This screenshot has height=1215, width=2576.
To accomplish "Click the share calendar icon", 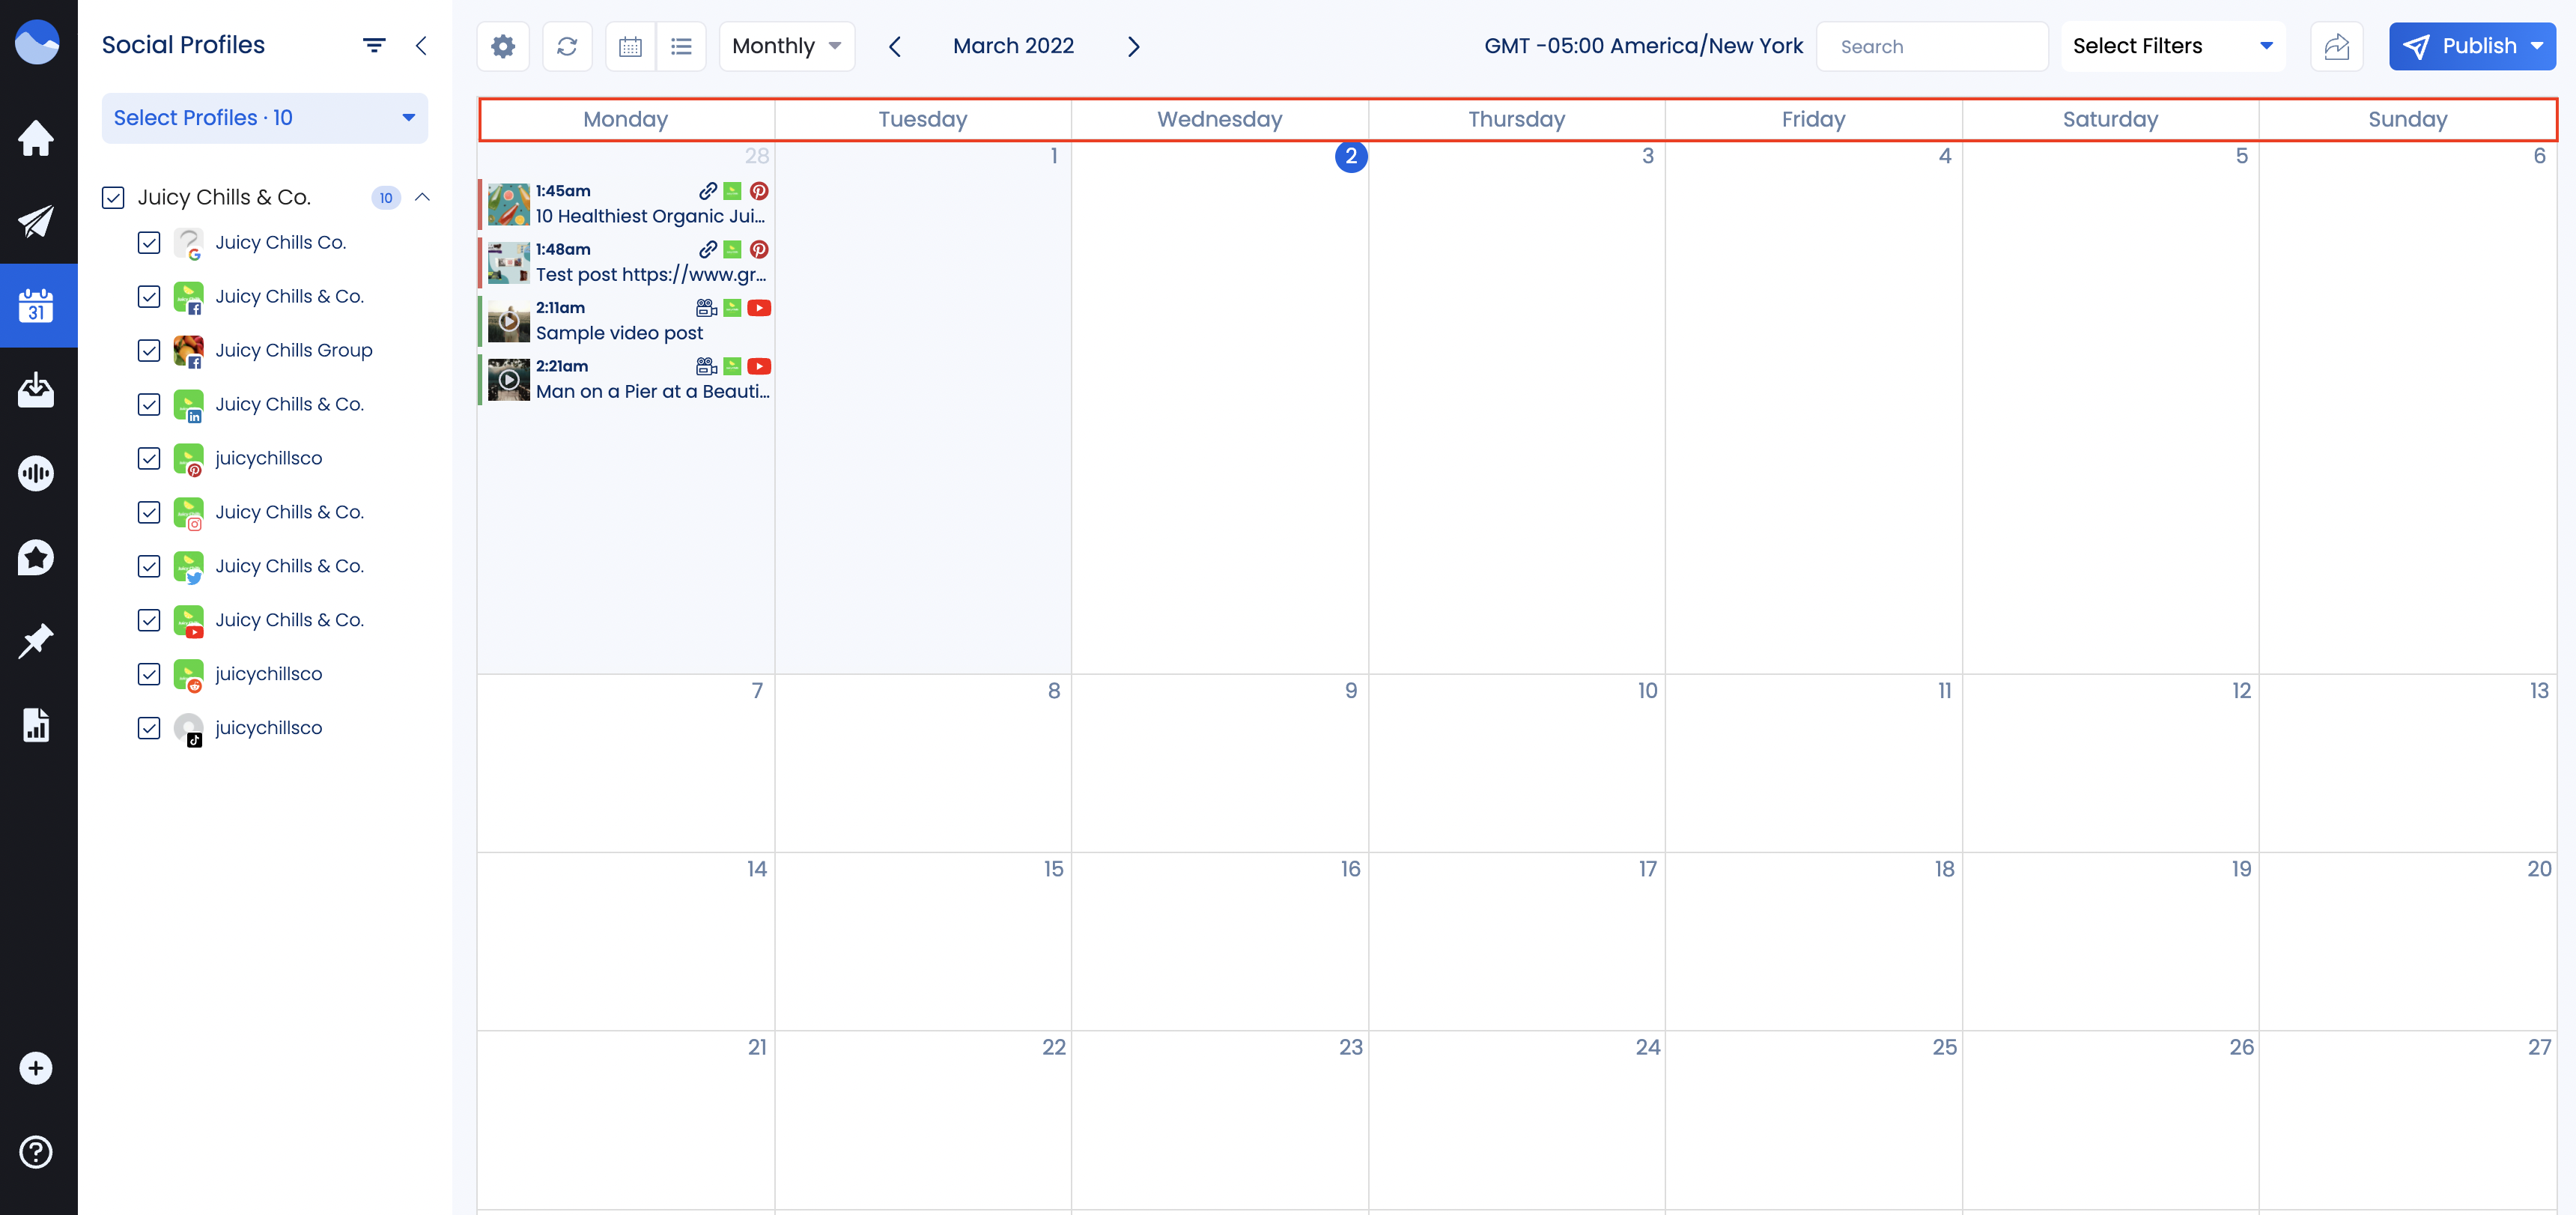I will pyautogui.click(x=2336, y=46).
